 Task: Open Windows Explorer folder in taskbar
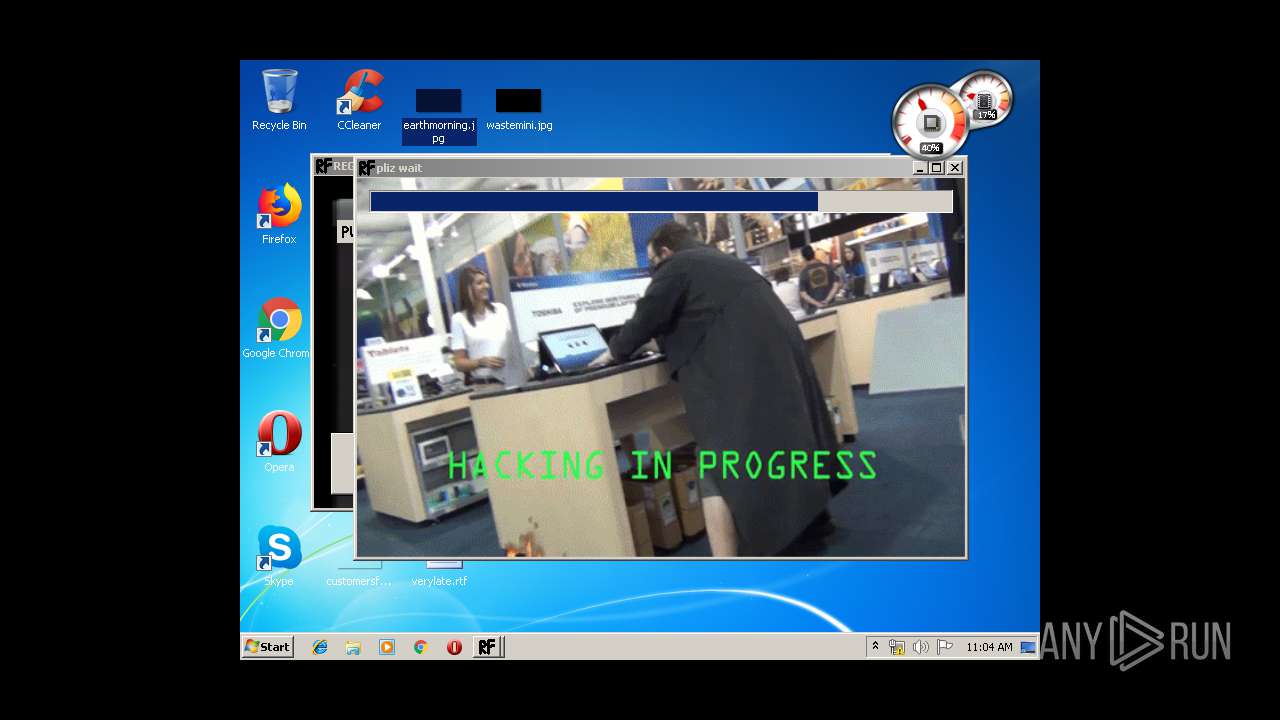(353, 647)
